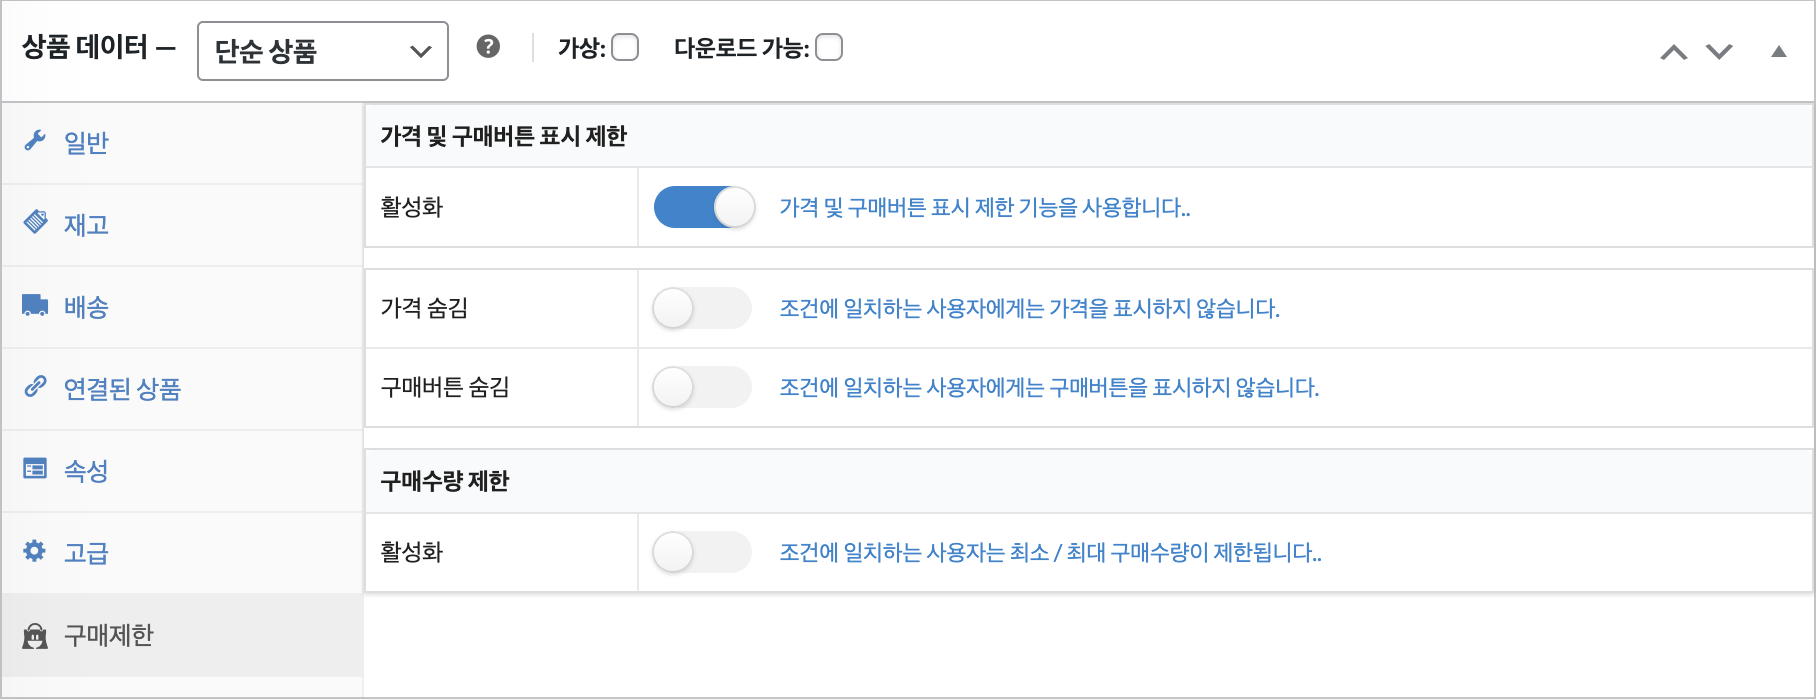Click the link icon beside 연결된 상품
The height and width of the screenshot is (700, 1816).
click(x=35, y=386)
